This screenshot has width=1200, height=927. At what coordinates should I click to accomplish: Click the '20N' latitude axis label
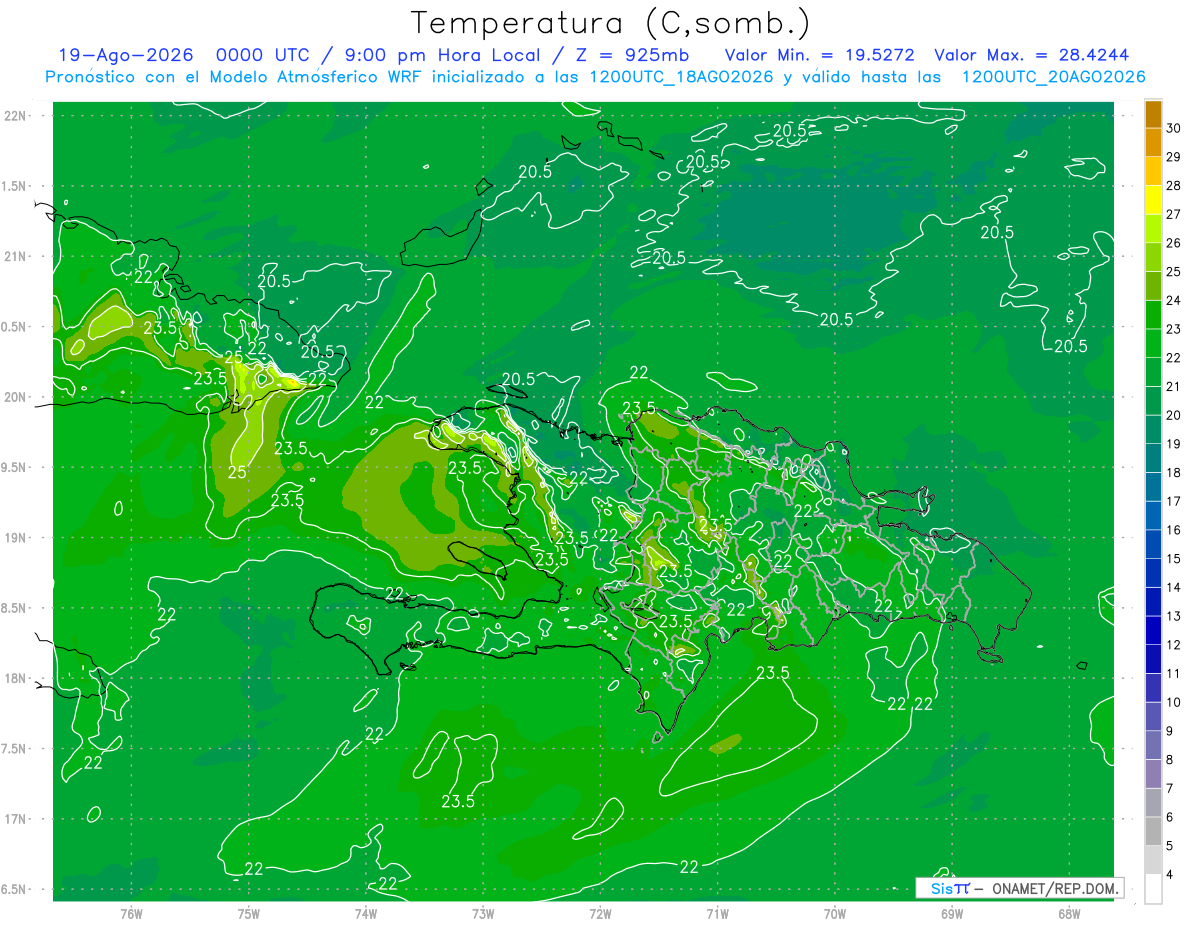click(x=16, y=397)
